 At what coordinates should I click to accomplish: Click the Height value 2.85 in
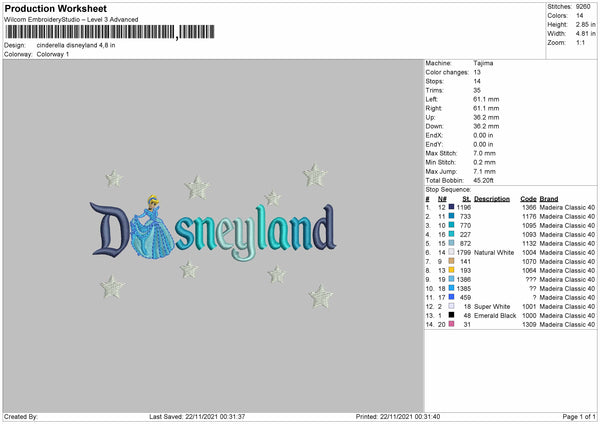click(x=585, y=24)
